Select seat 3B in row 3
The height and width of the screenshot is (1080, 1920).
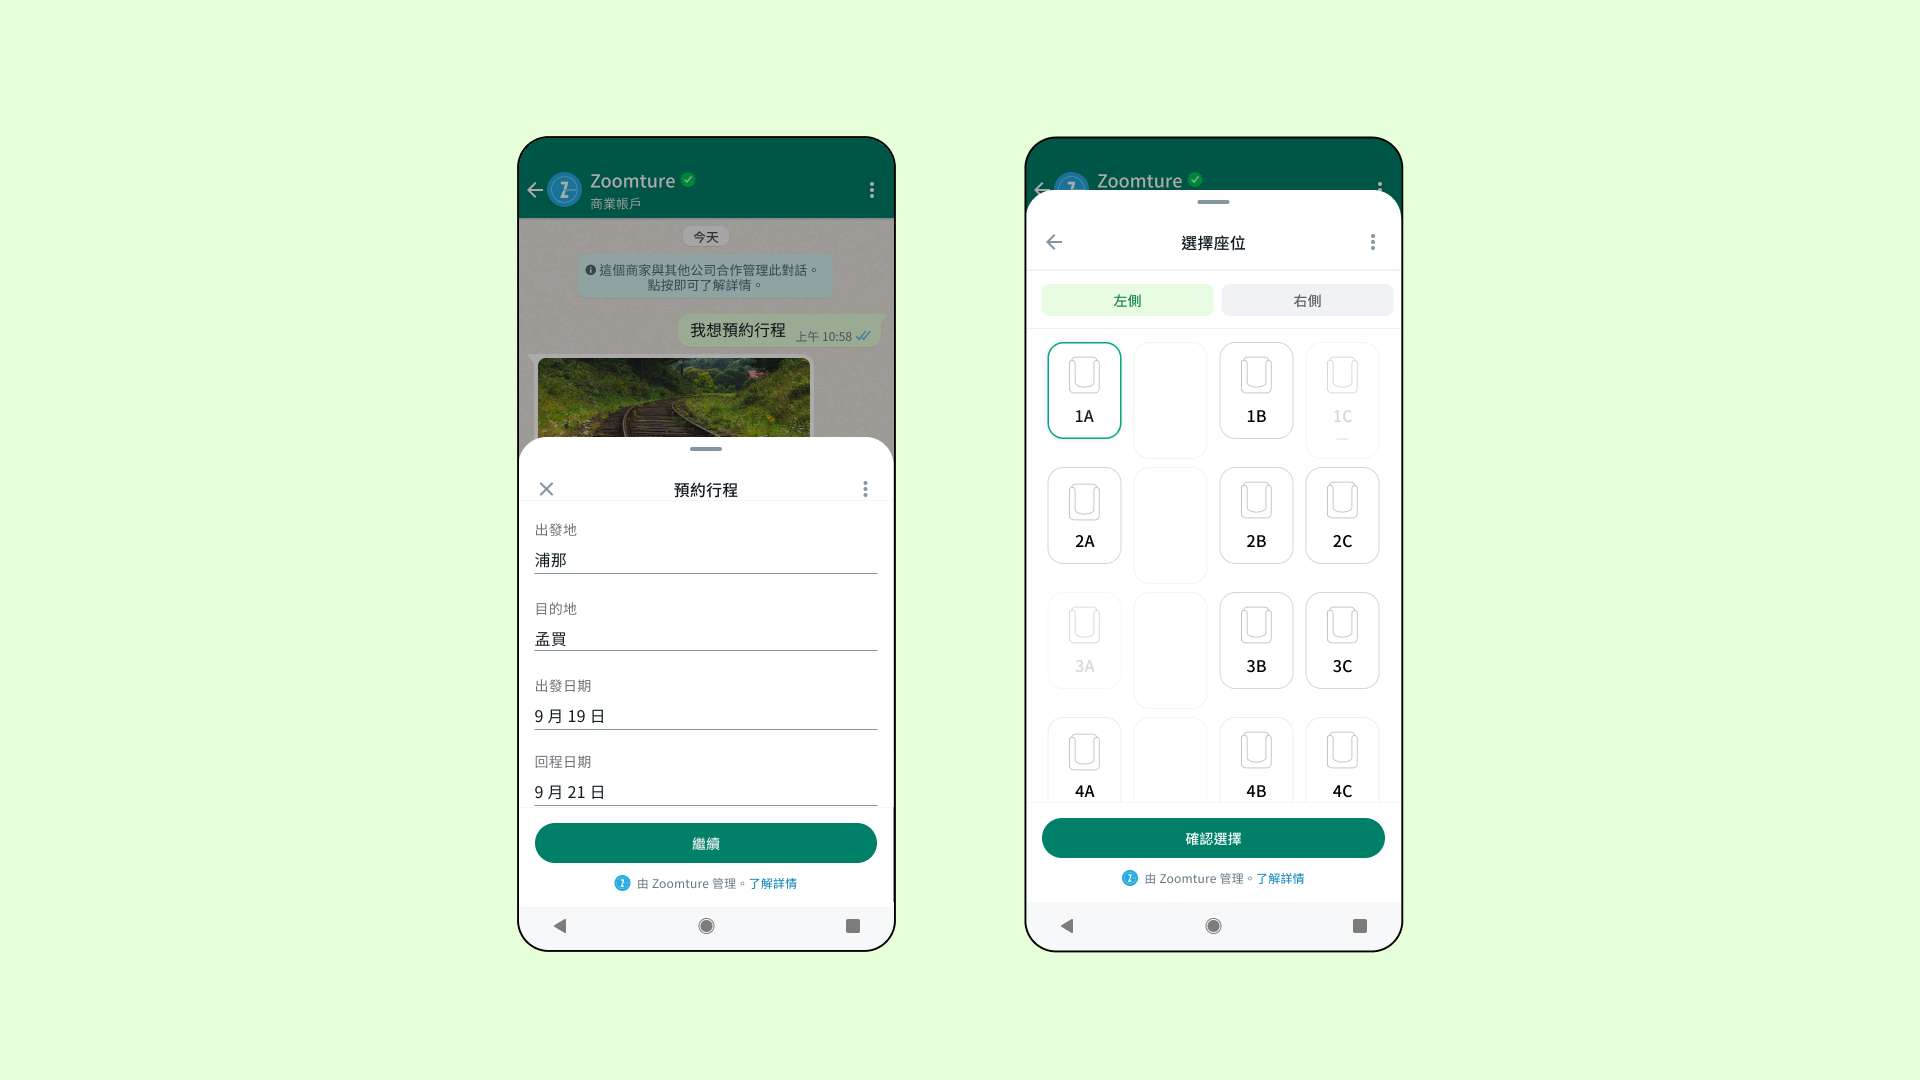pos(1255,640)
